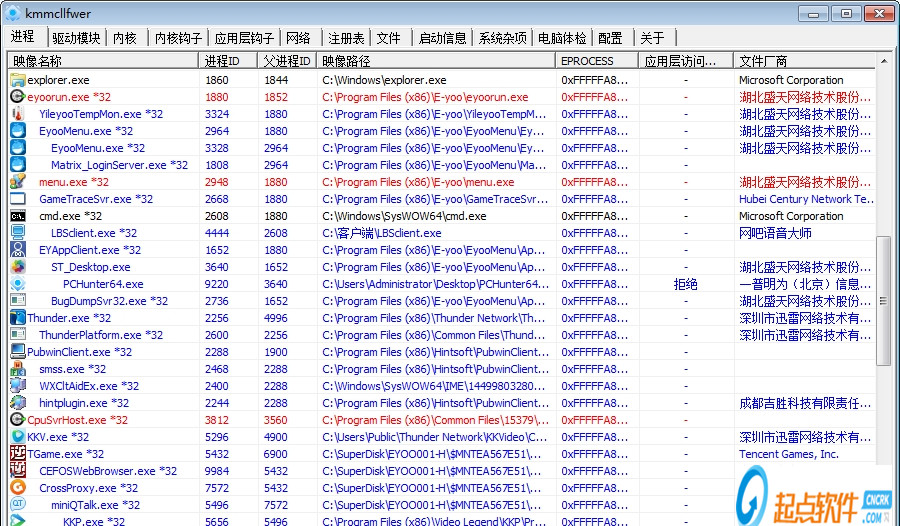Select the C:\Windows\SysWOW64\cmd.exe path cell

[404, 216]
